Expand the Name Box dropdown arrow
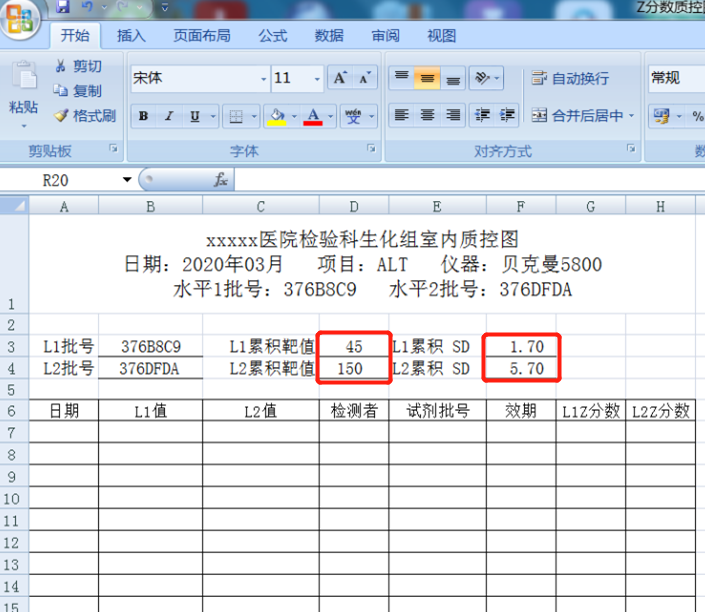The width and height of the screenshot is (705, 612). click(x=127, y=180)
